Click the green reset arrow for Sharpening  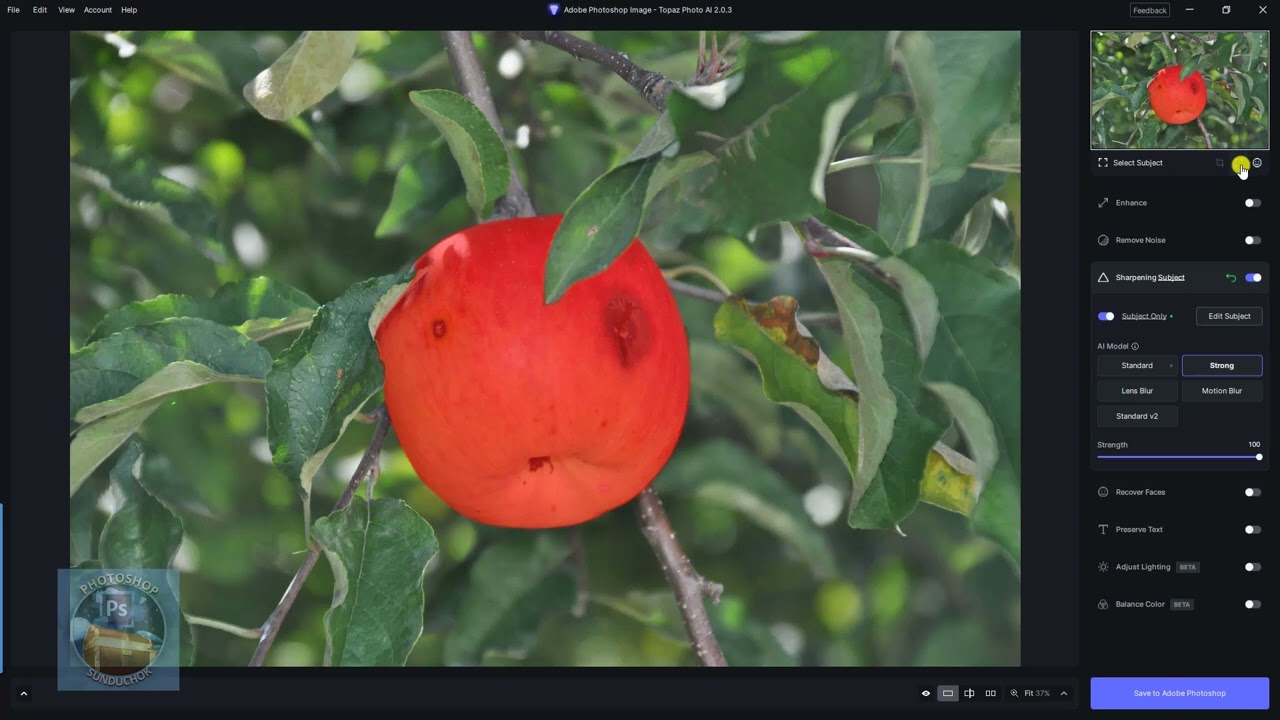point(1231,278)
